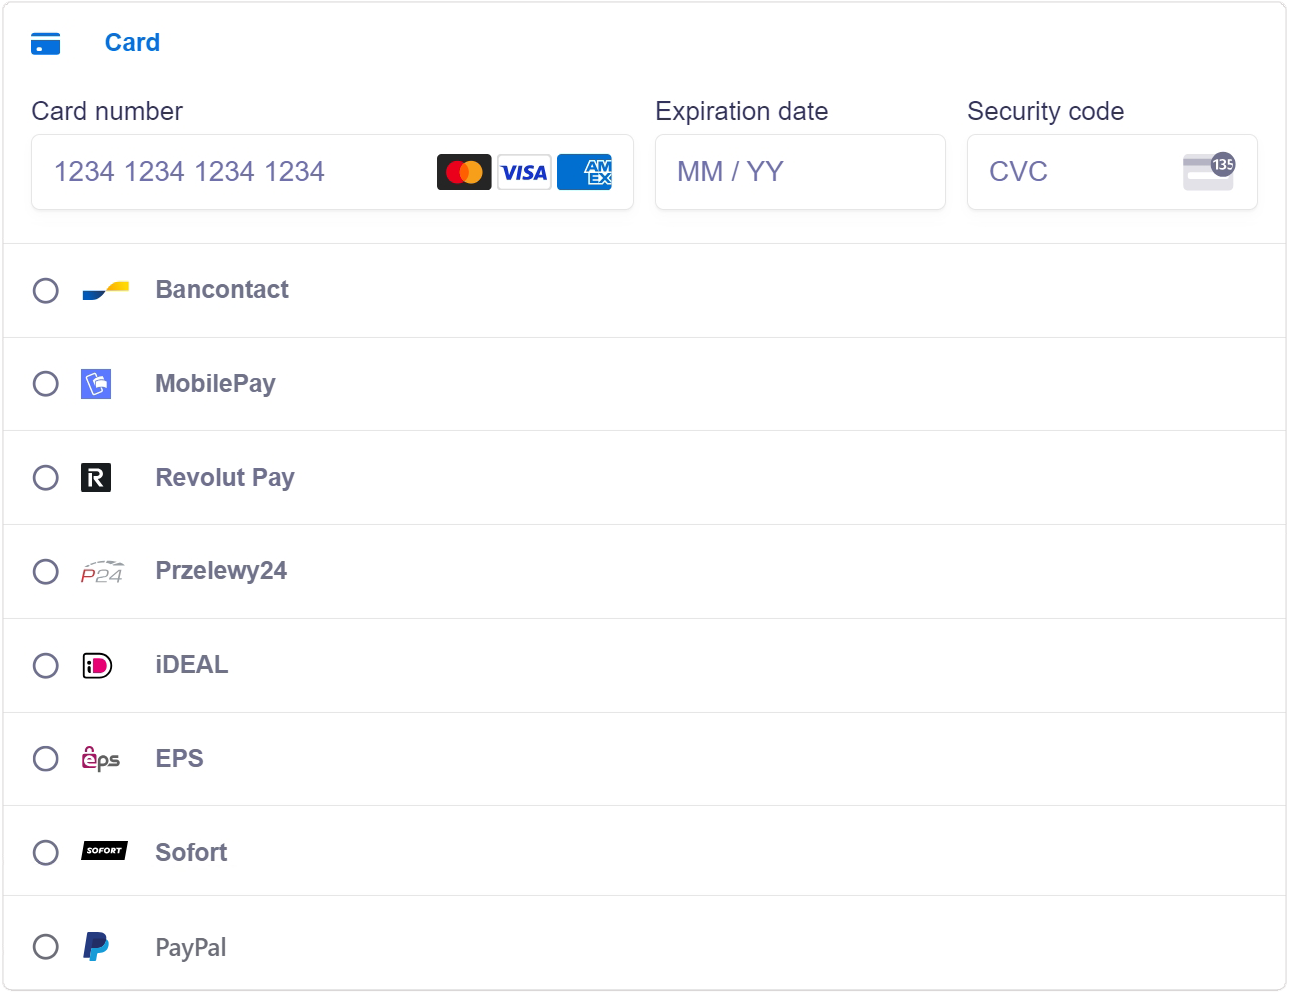
Task: Click the Visa logo in the card field
Action: coord(524,172)
